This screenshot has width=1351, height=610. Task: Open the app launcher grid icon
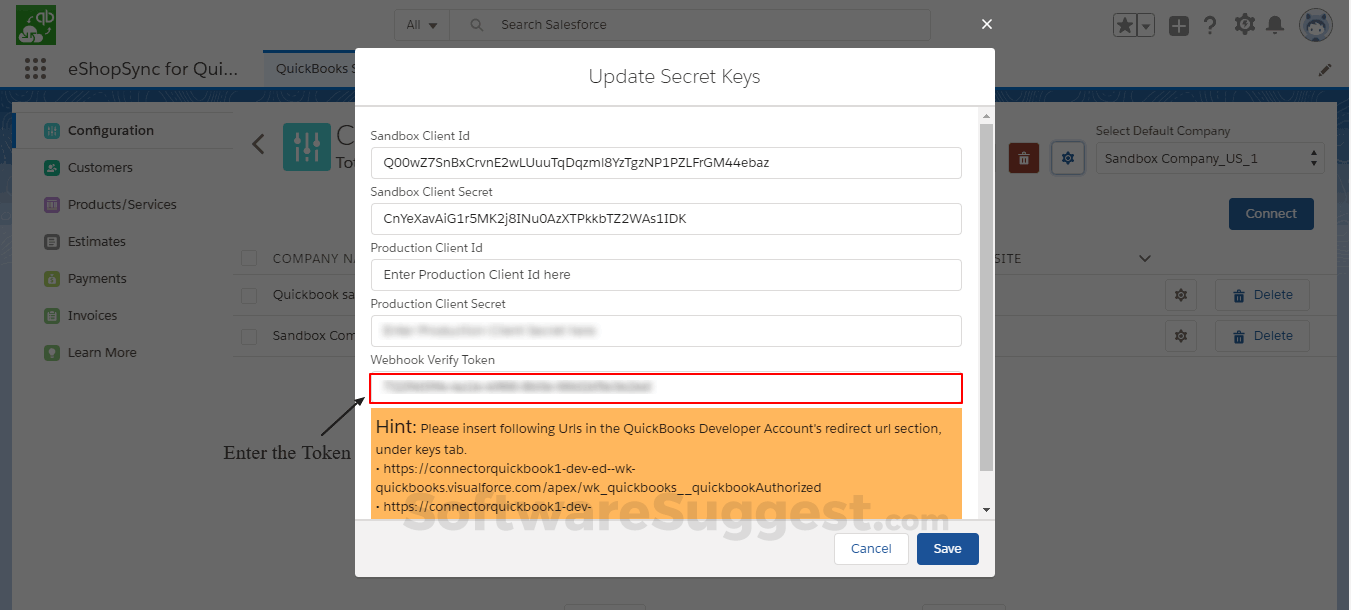[35, 69]
